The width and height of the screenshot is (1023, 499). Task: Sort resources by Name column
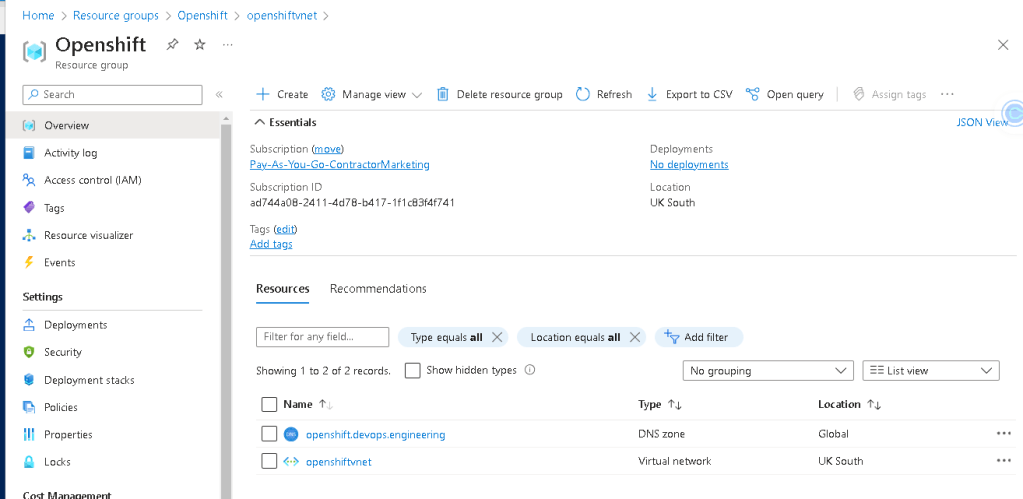(x=308, y=404)
